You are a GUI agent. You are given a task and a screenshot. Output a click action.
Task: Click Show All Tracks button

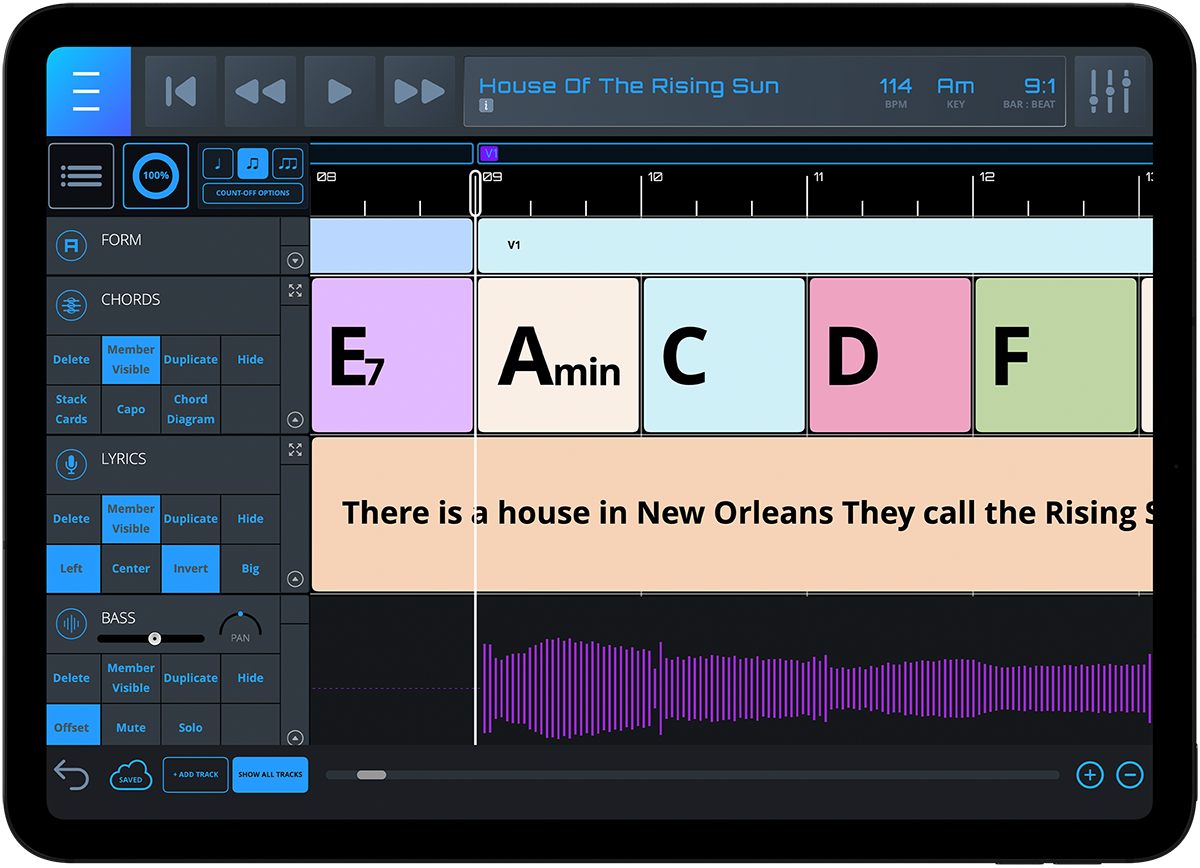pos(270,775)
